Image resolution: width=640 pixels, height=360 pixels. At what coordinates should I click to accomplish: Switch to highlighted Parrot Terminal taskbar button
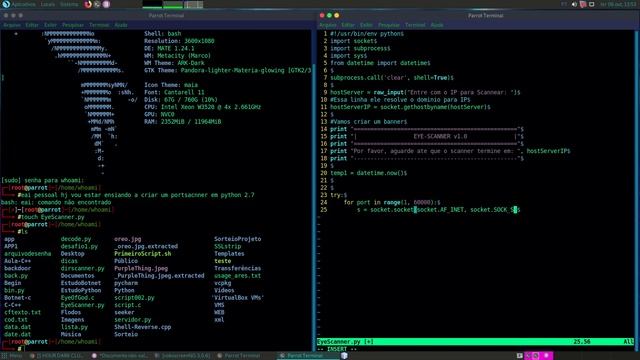point(308,356)
